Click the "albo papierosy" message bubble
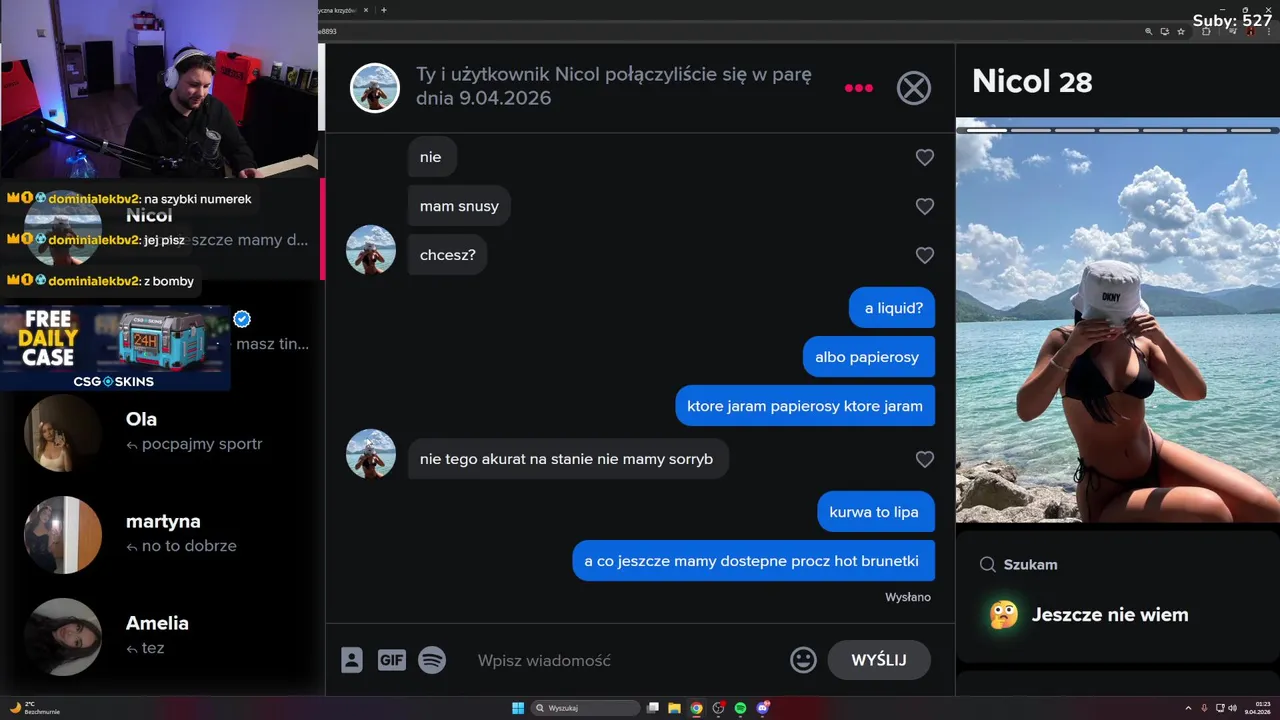Image resolution: width=1280 pixels, height=720 pixels. 867,357
